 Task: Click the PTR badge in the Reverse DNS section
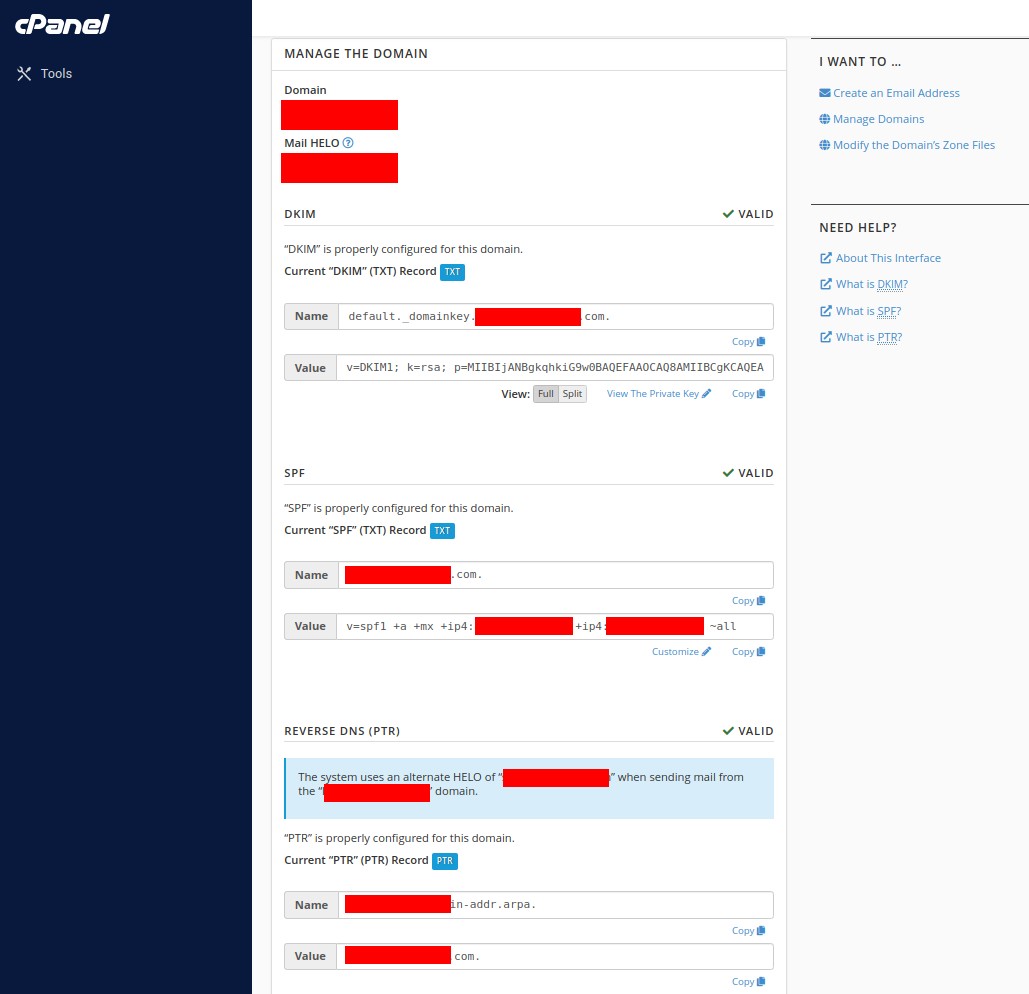pos(444,860)
